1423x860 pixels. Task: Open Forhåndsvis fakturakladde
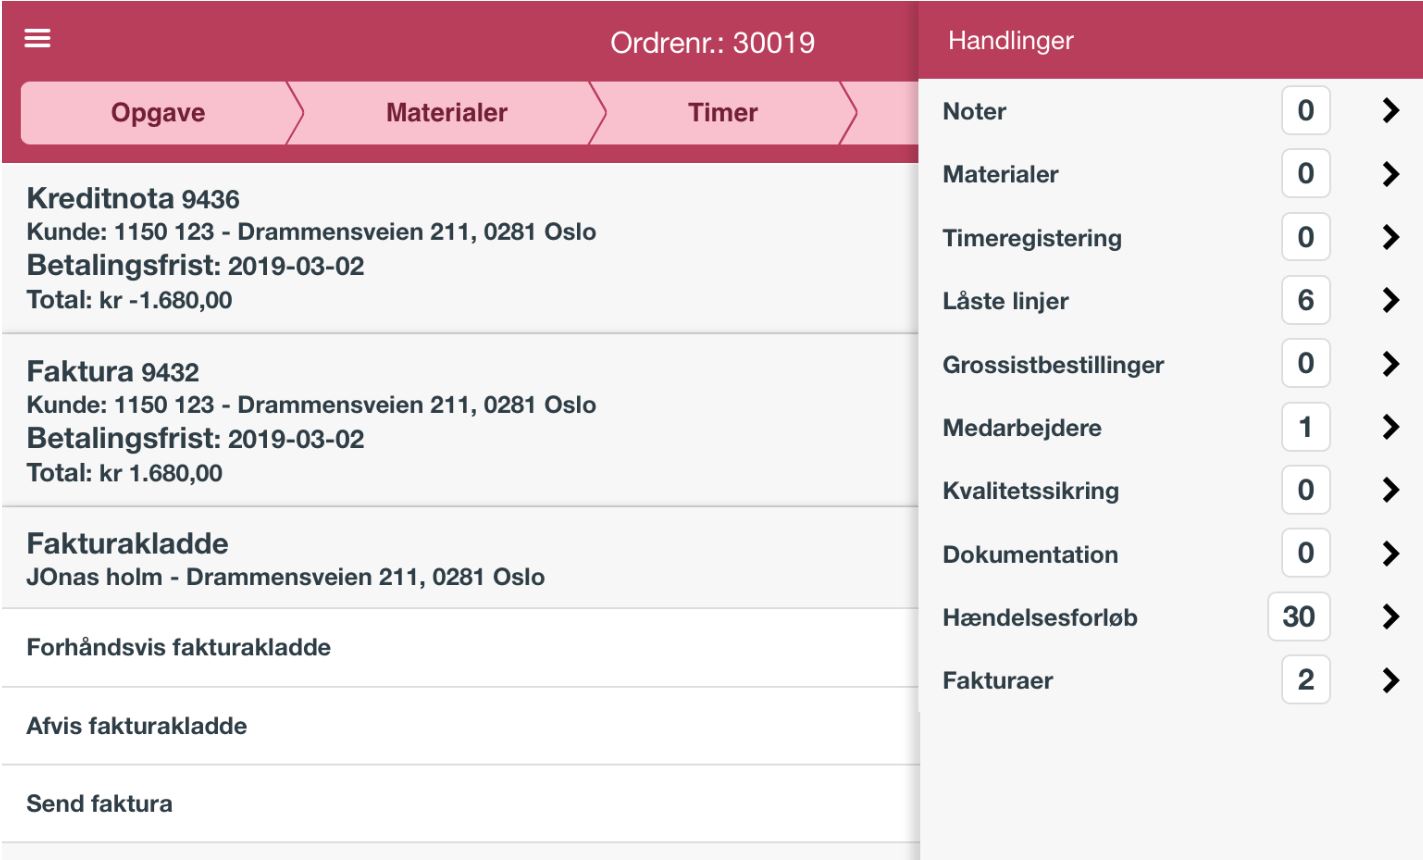pos(460,648)
